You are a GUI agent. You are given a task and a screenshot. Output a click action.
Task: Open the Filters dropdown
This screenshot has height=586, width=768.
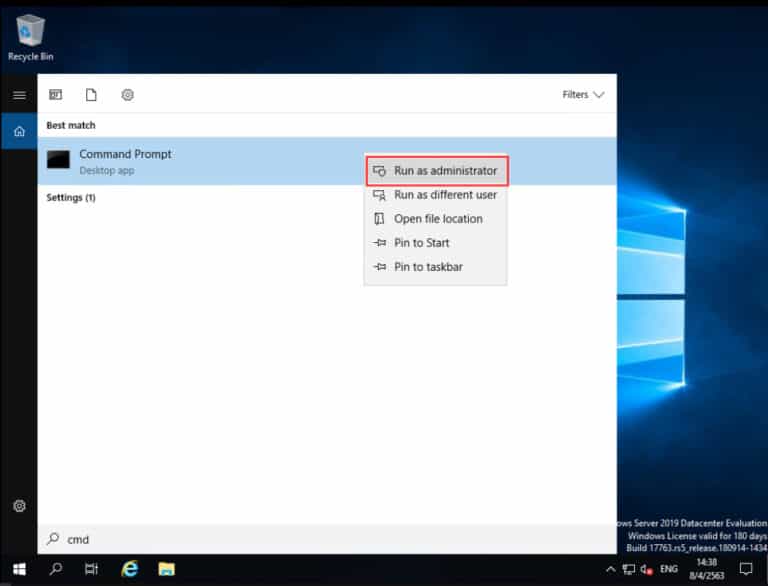point(583,95)
